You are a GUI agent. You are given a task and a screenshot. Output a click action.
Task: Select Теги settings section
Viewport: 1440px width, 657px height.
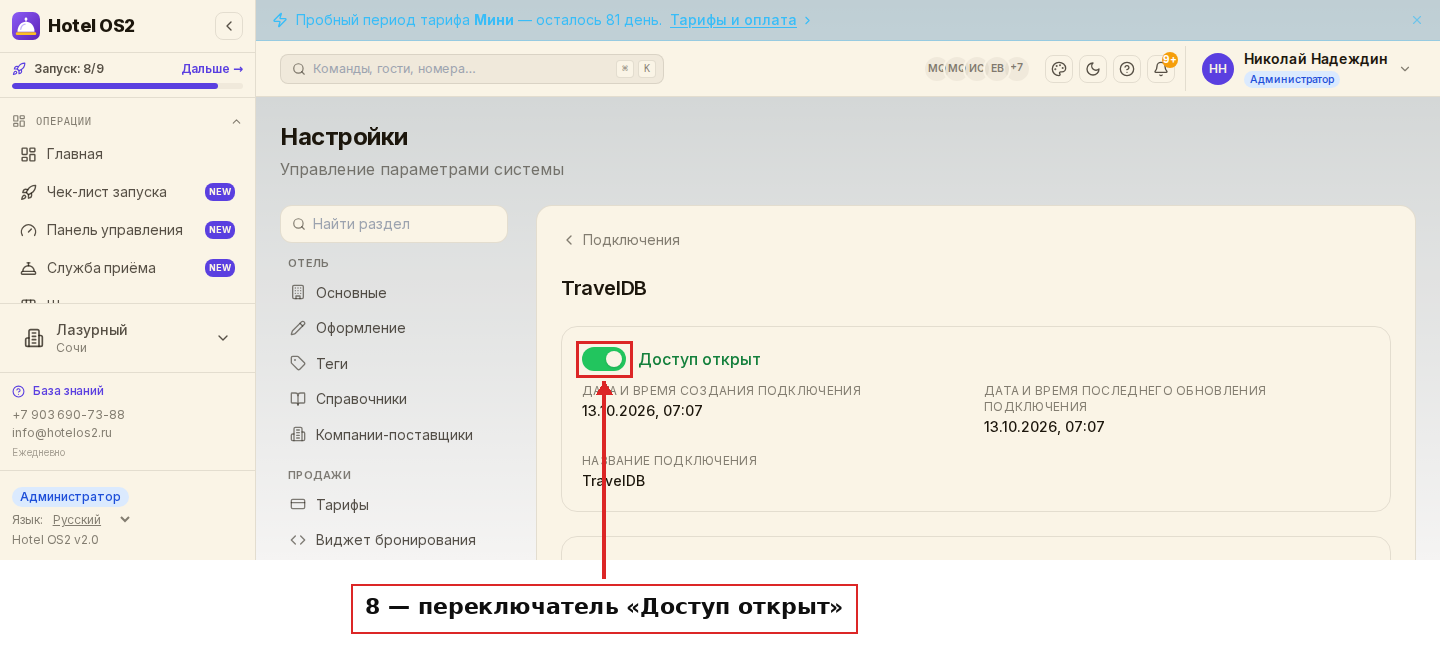(x=394, y=364)
